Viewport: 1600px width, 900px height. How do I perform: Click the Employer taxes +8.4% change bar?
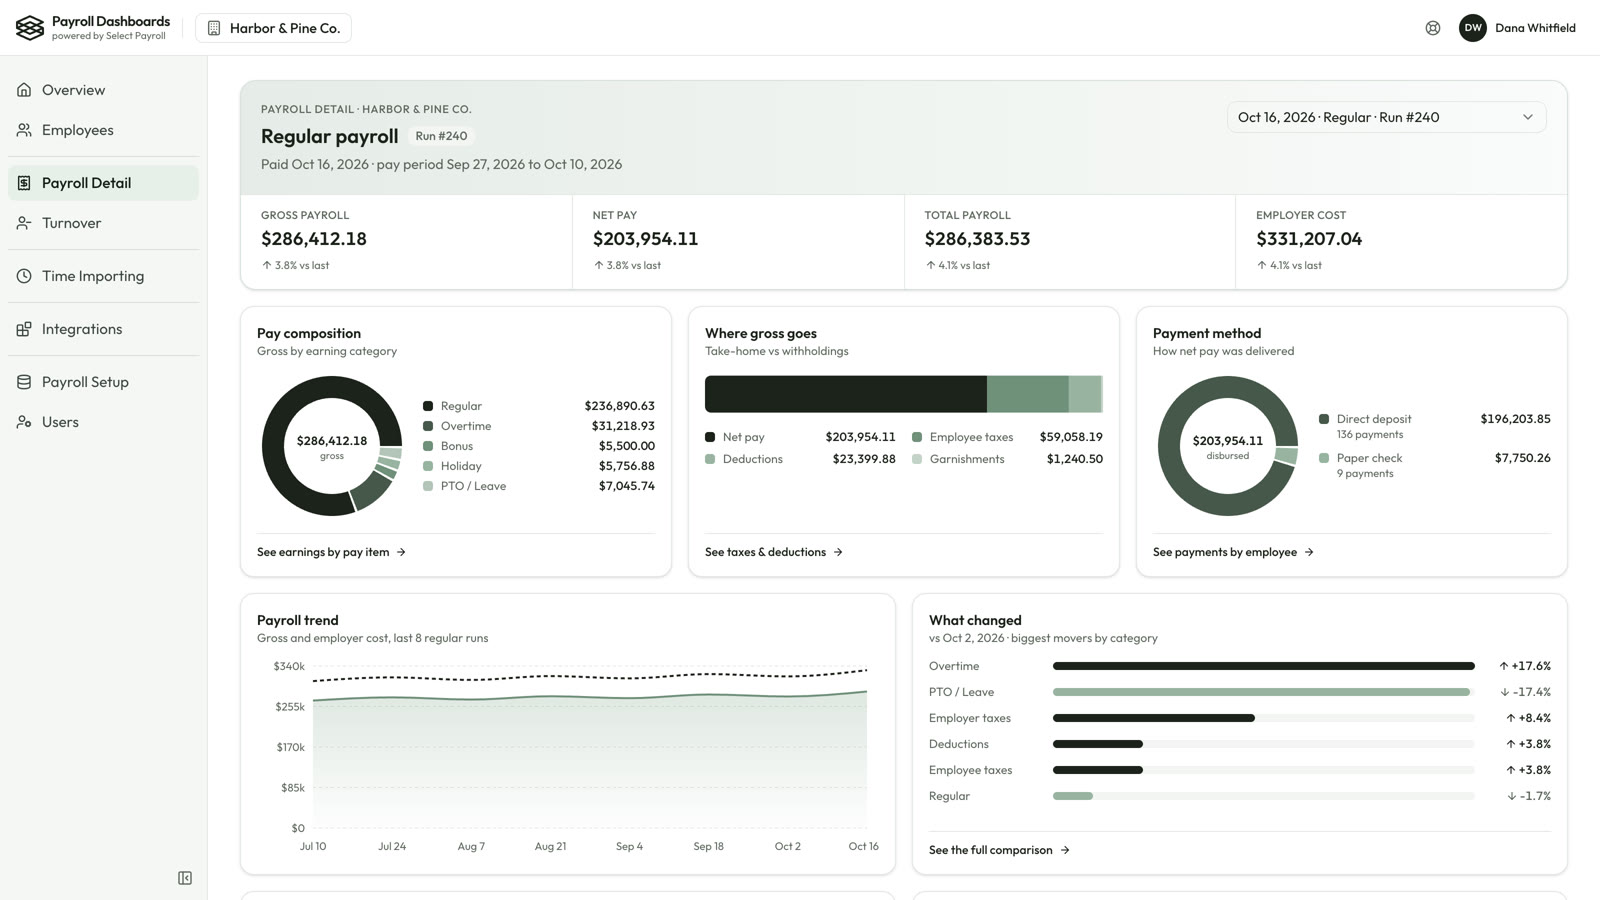point(1154,718)
